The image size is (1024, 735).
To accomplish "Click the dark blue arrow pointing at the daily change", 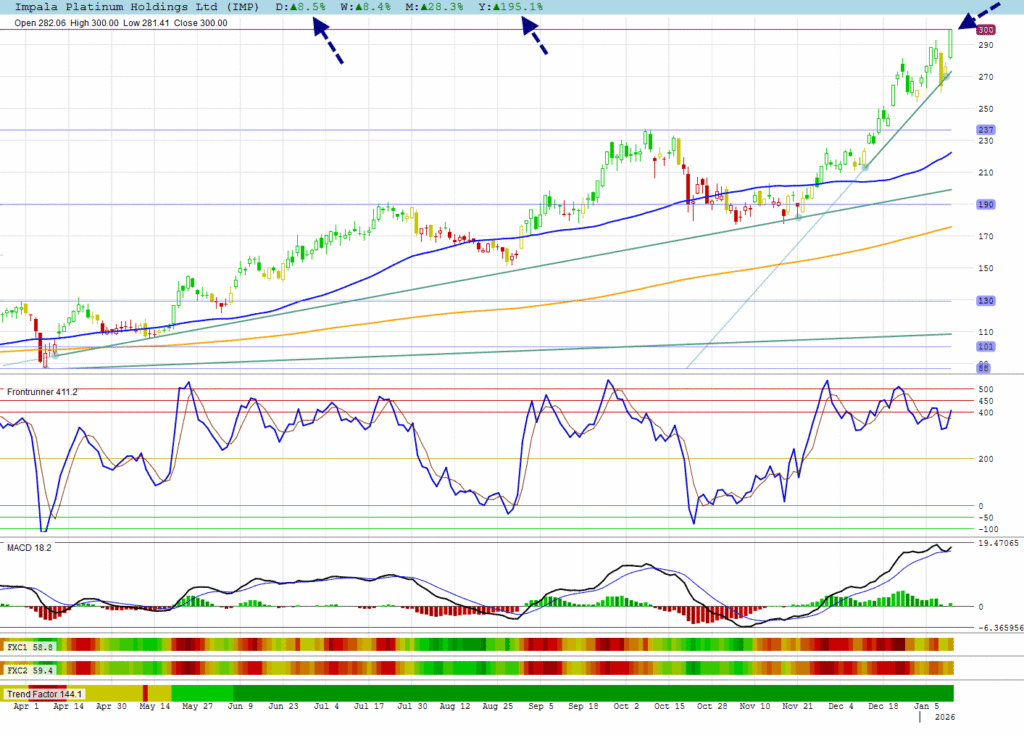I will [x=328, y=41].
